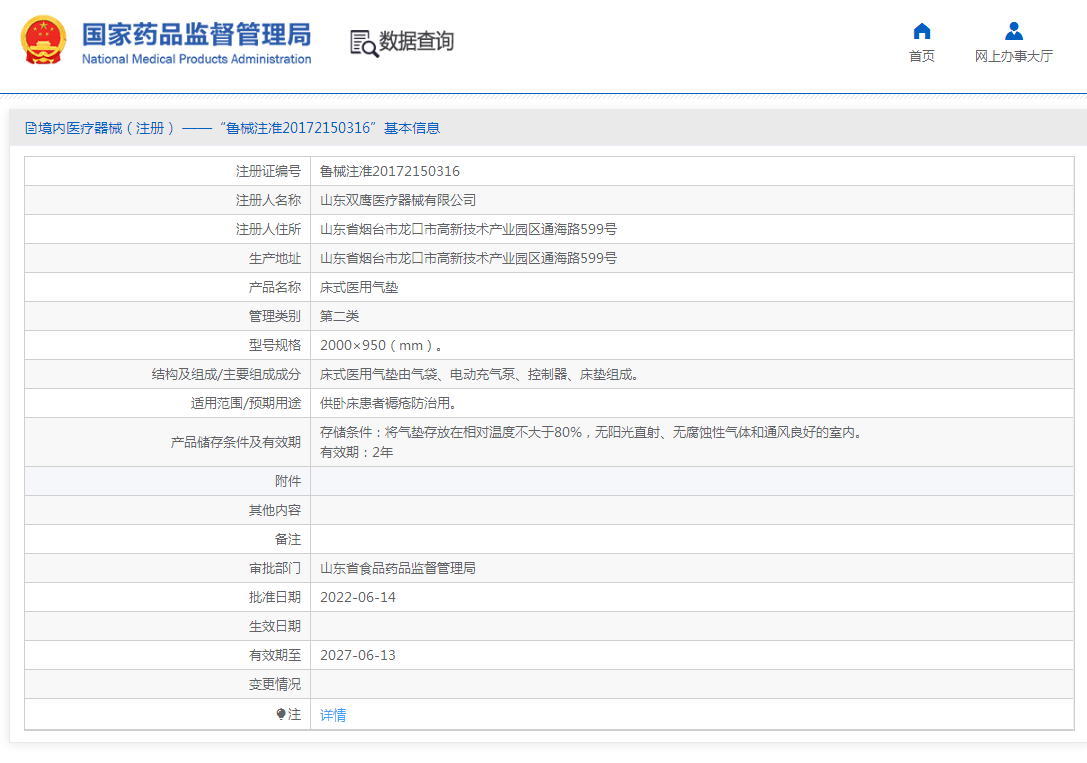
Task: Click the 数据查询 heading text
Action: (416, 41)
